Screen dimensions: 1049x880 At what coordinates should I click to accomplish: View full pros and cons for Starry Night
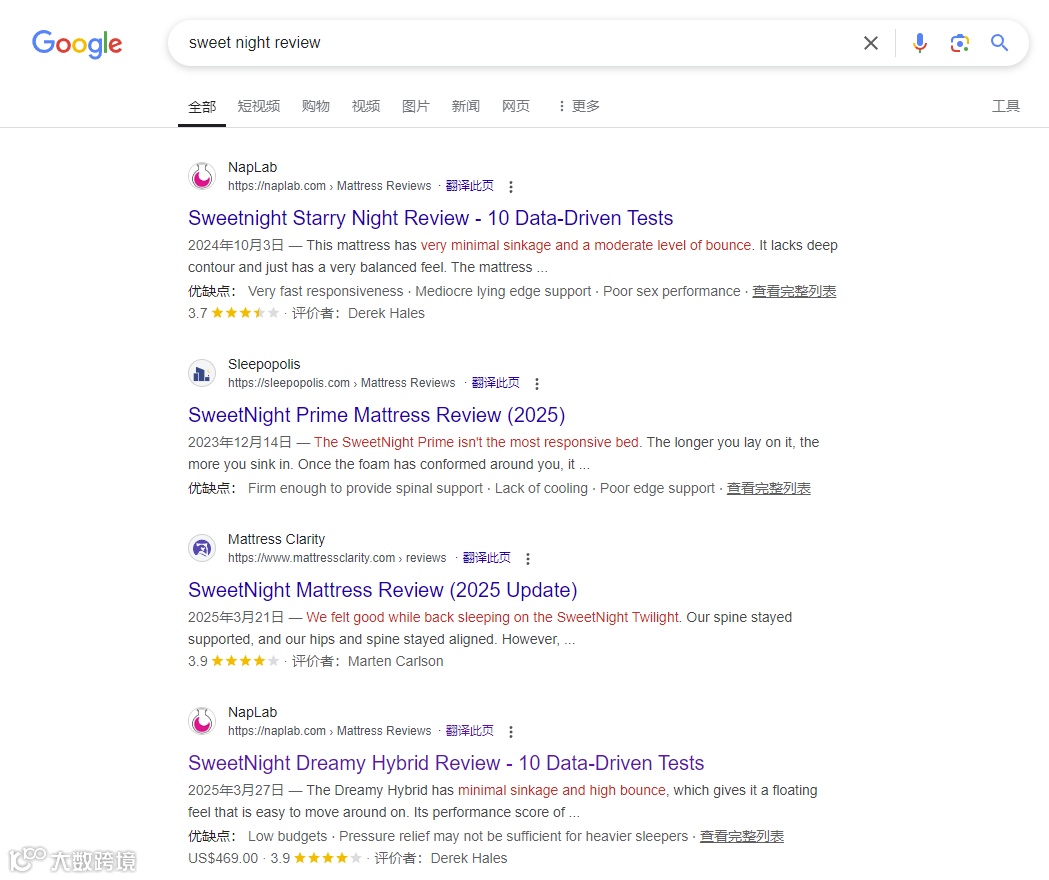[794, 291]
